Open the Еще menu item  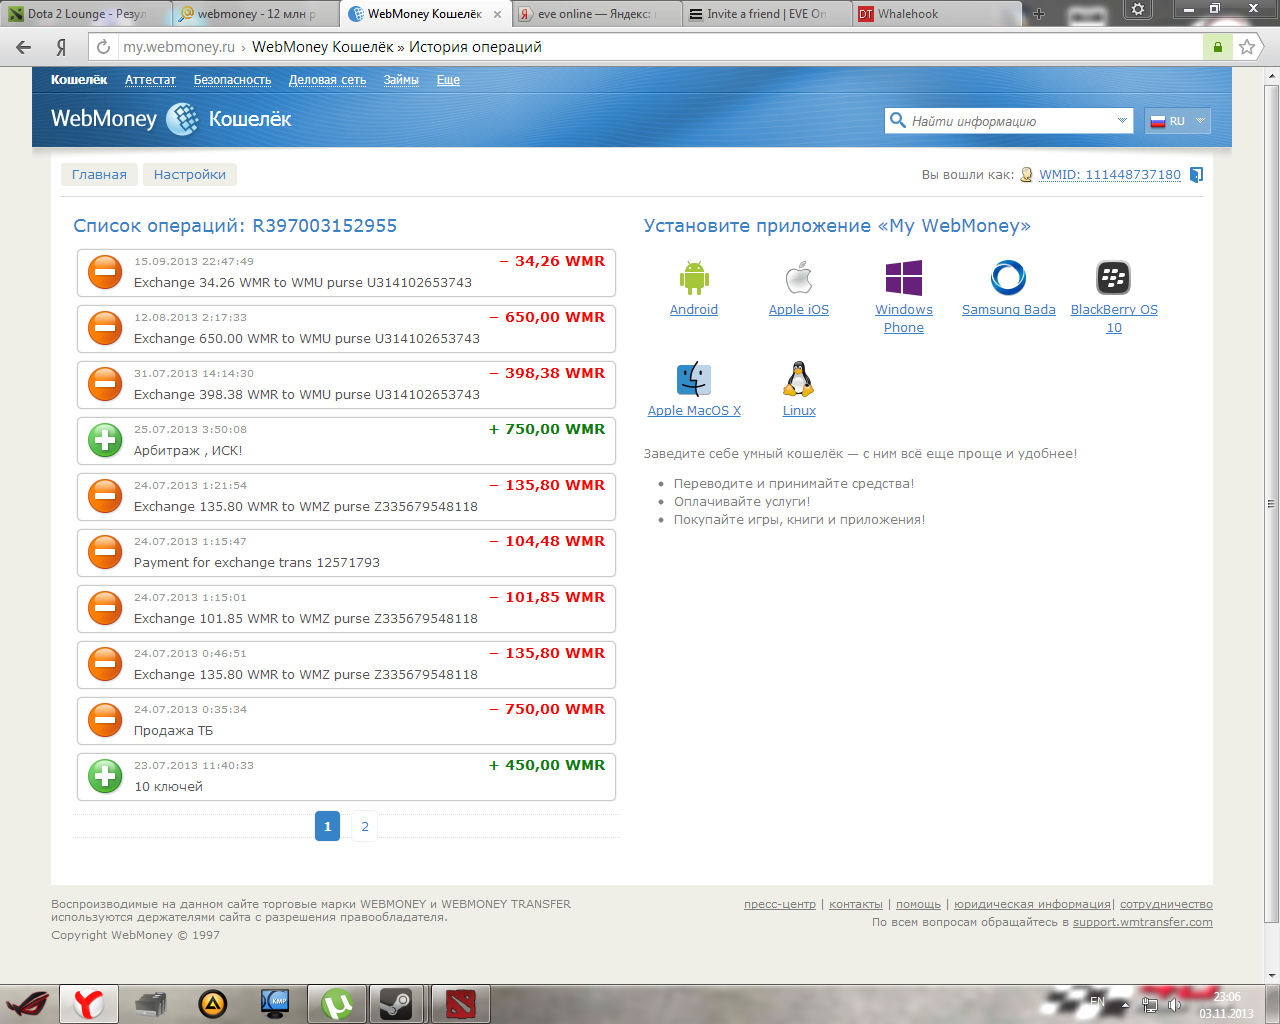(x=448, y=80)
